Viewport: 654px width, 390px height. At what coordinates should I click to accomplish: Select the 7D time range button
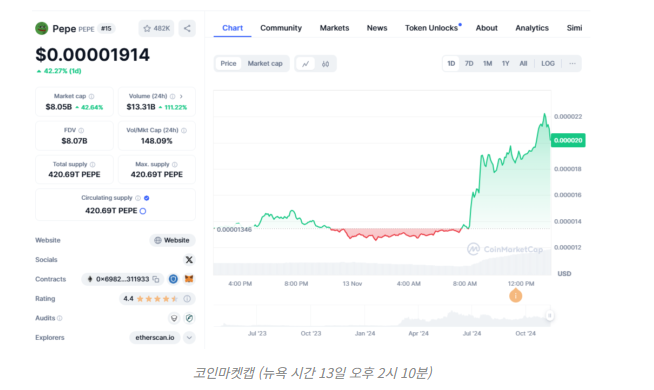pos(469,63)
